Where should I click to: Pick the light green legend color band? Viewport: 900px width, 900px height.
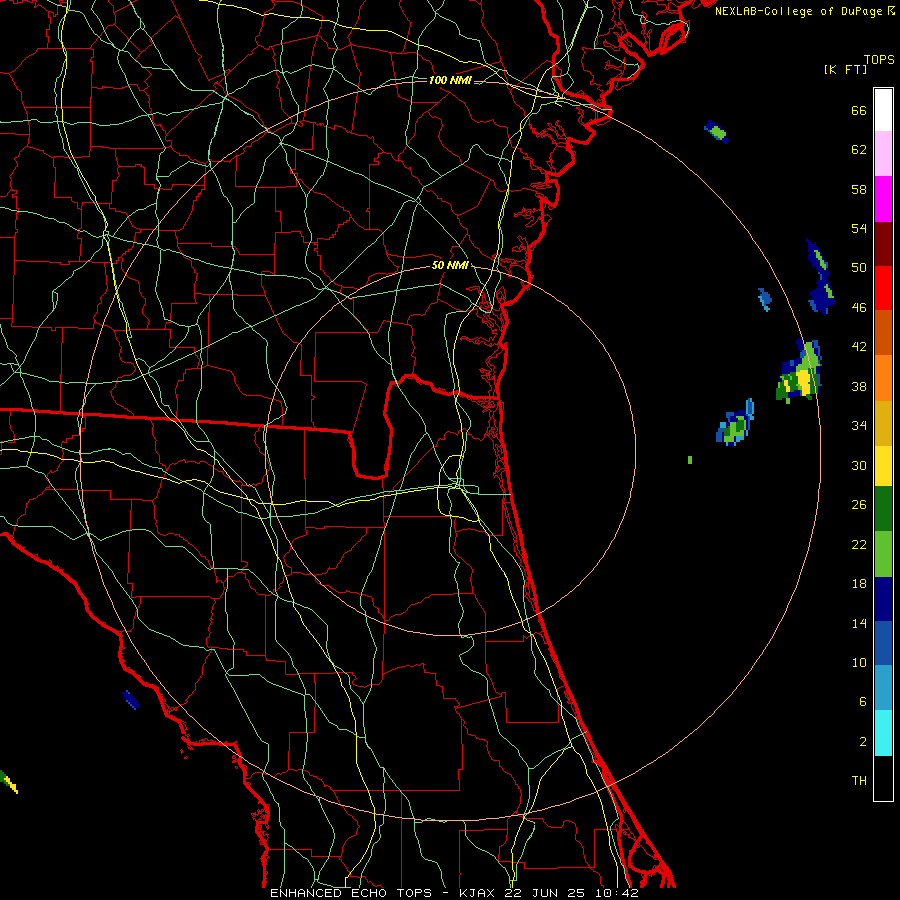[x=883, y=554]
